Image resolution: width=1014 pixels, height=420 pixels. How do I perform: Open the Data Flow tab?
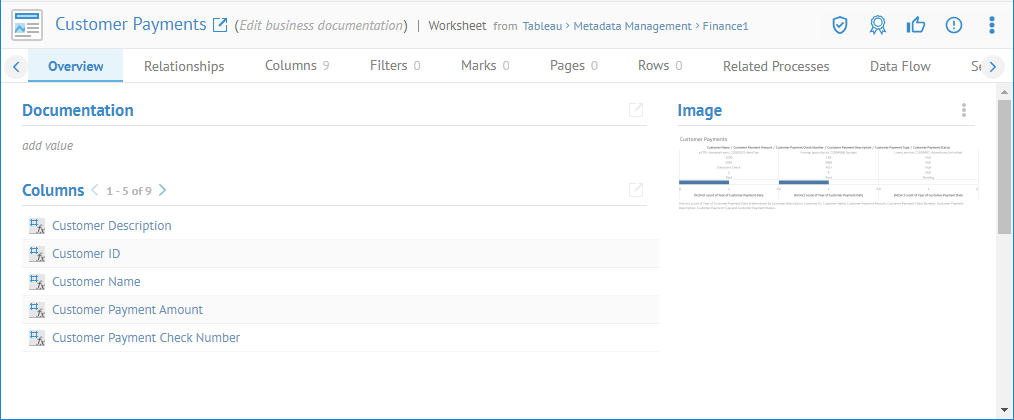[900, 66]
